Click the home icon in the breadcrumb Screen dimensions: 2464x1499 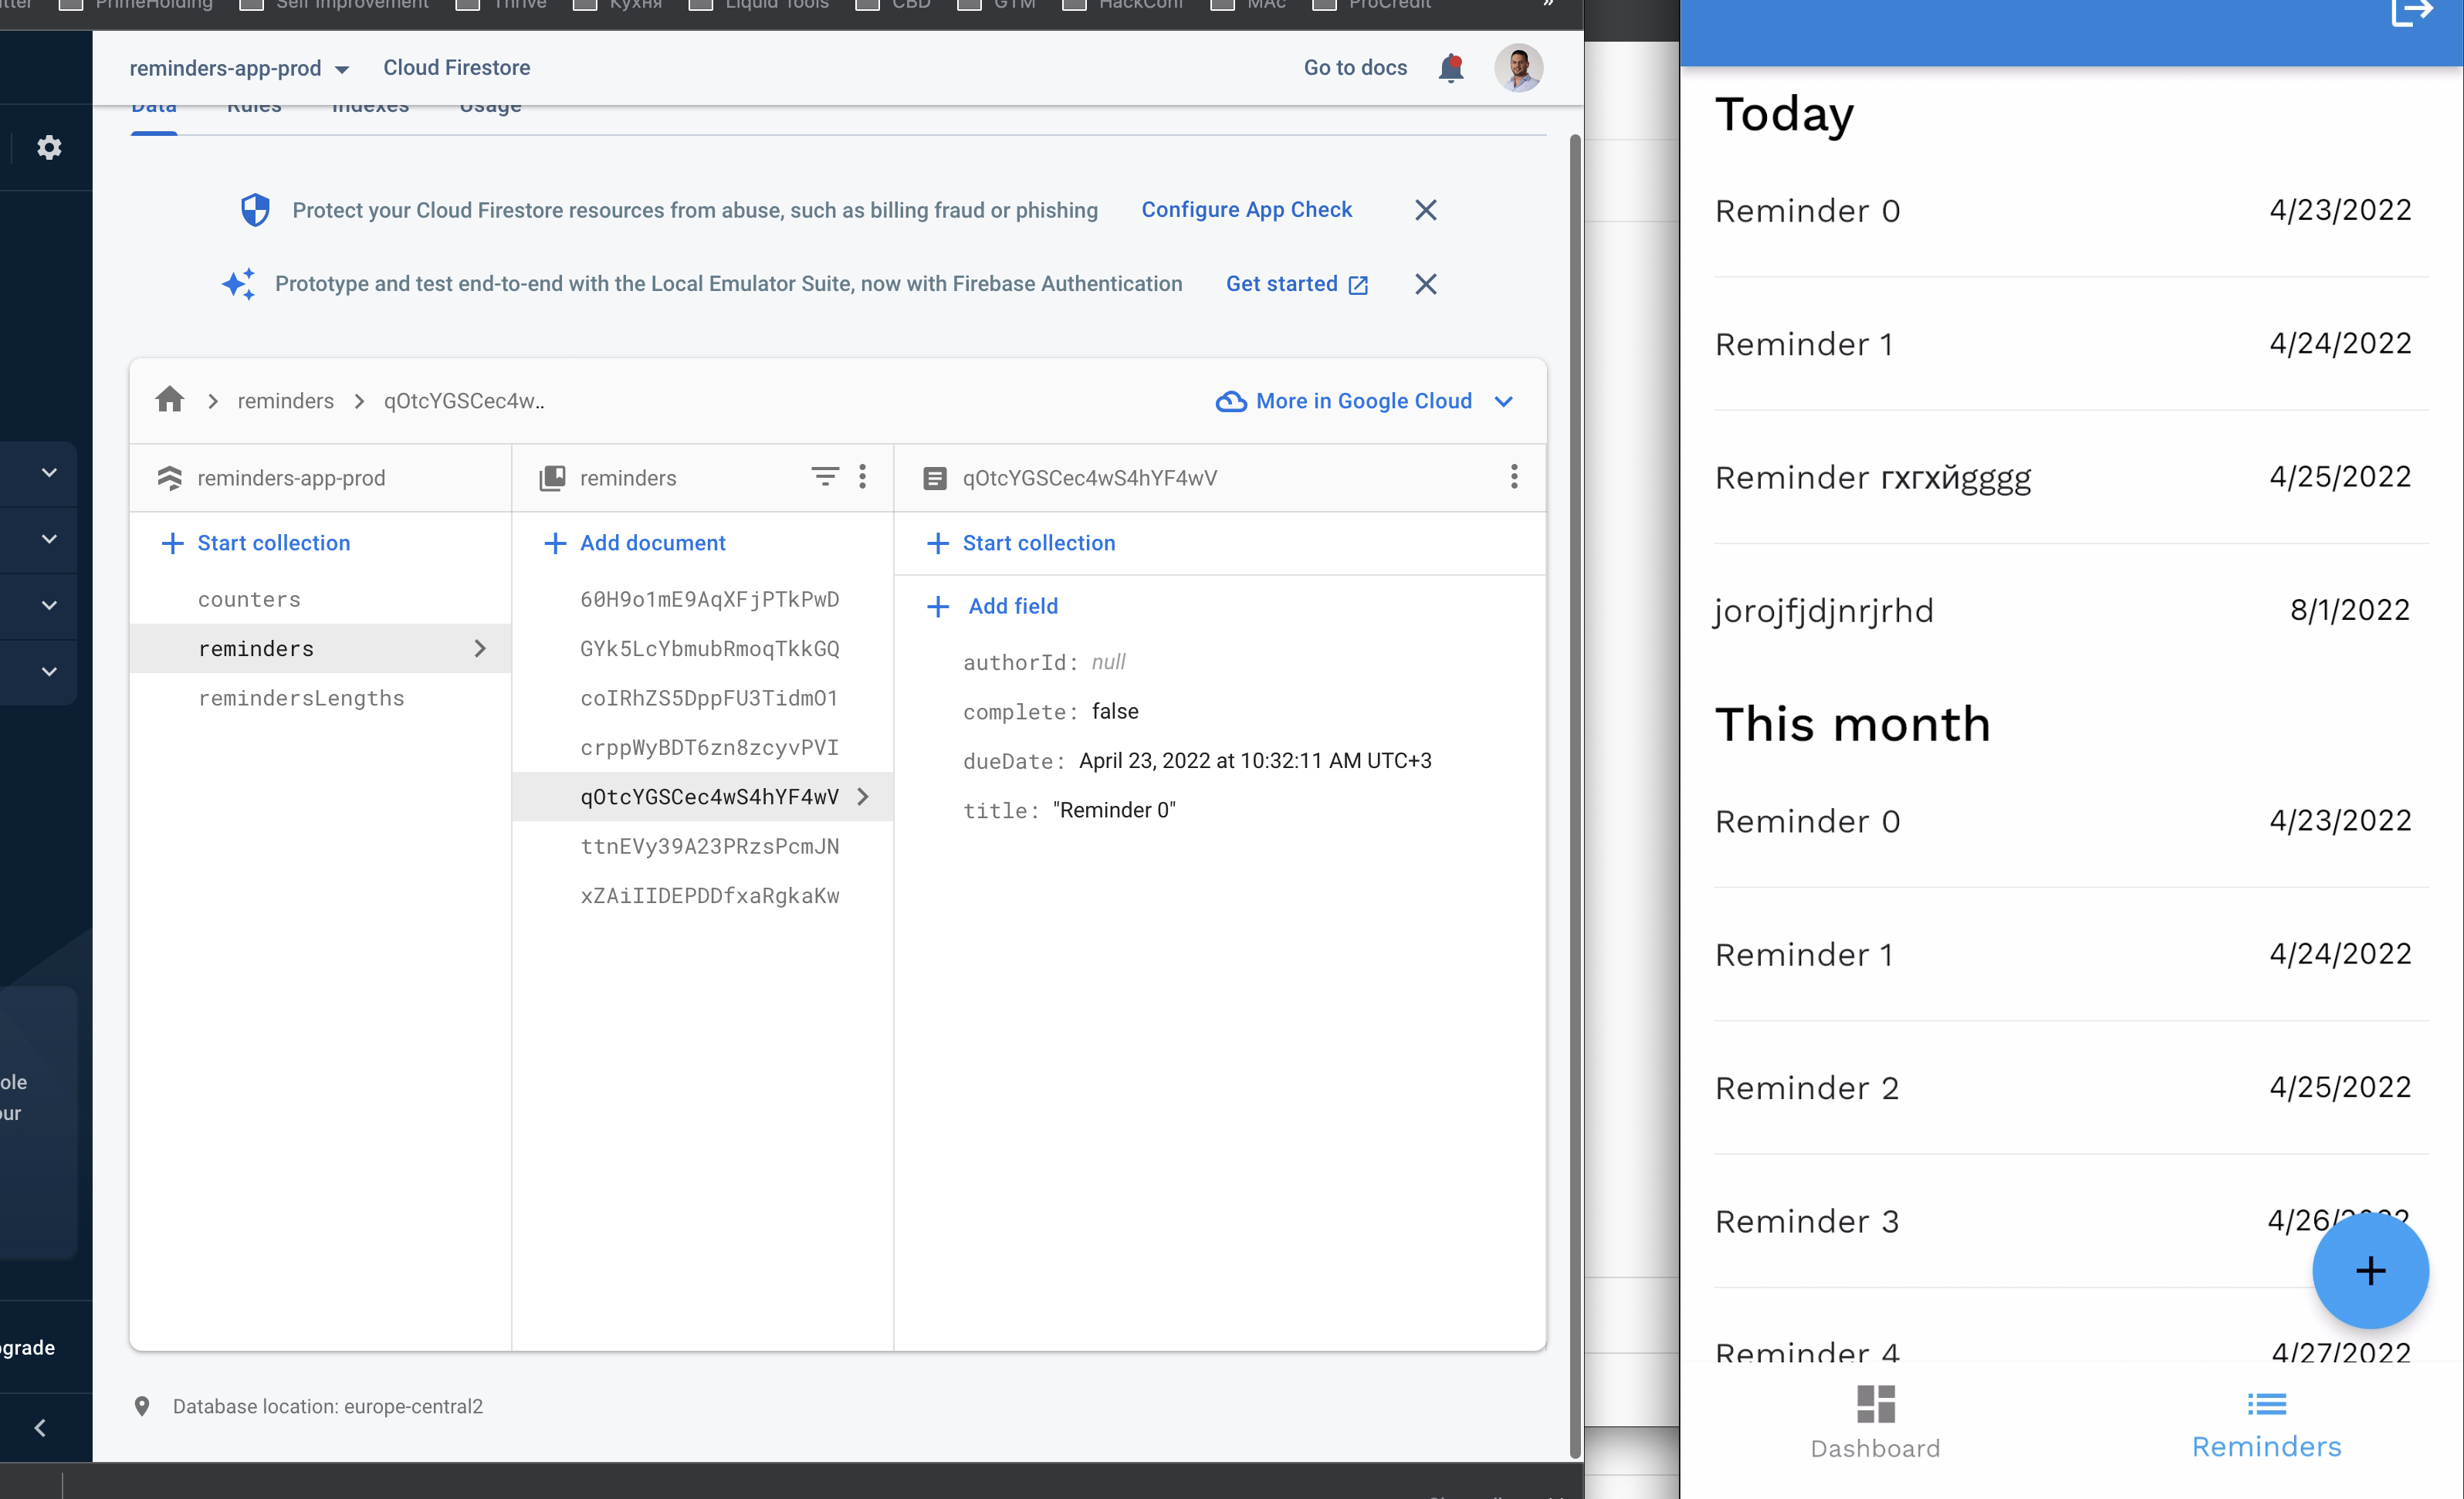click(169, 400)
